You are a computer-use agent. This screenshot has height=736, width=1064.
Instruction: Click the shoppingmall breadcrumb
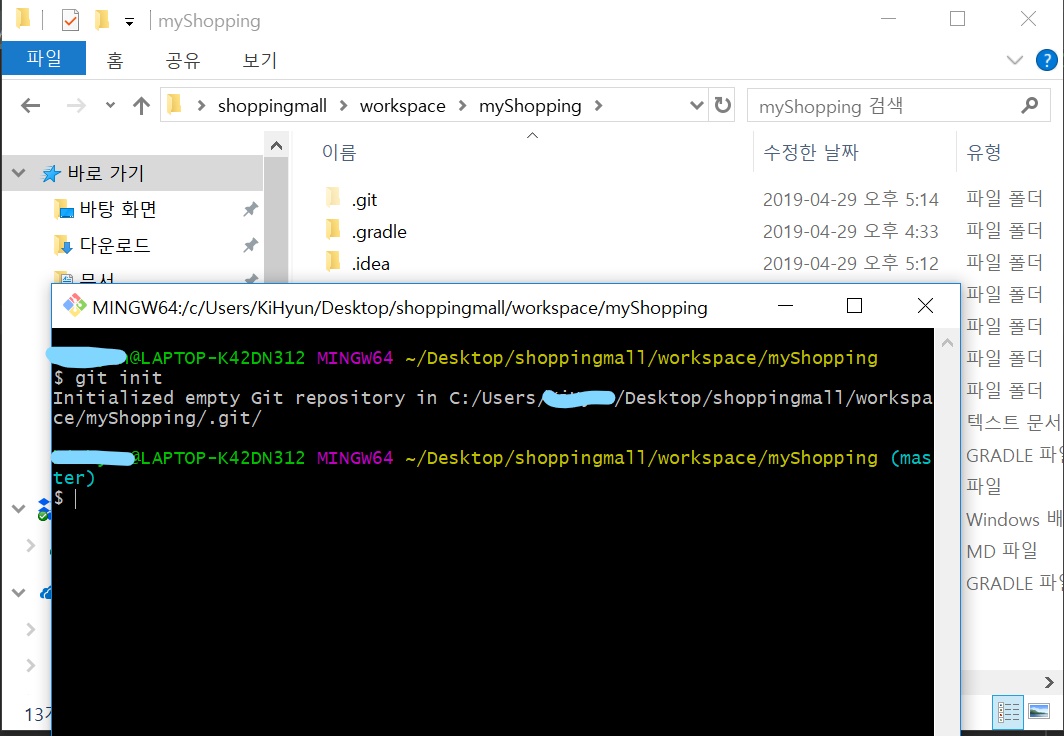(x=272, y=106)
